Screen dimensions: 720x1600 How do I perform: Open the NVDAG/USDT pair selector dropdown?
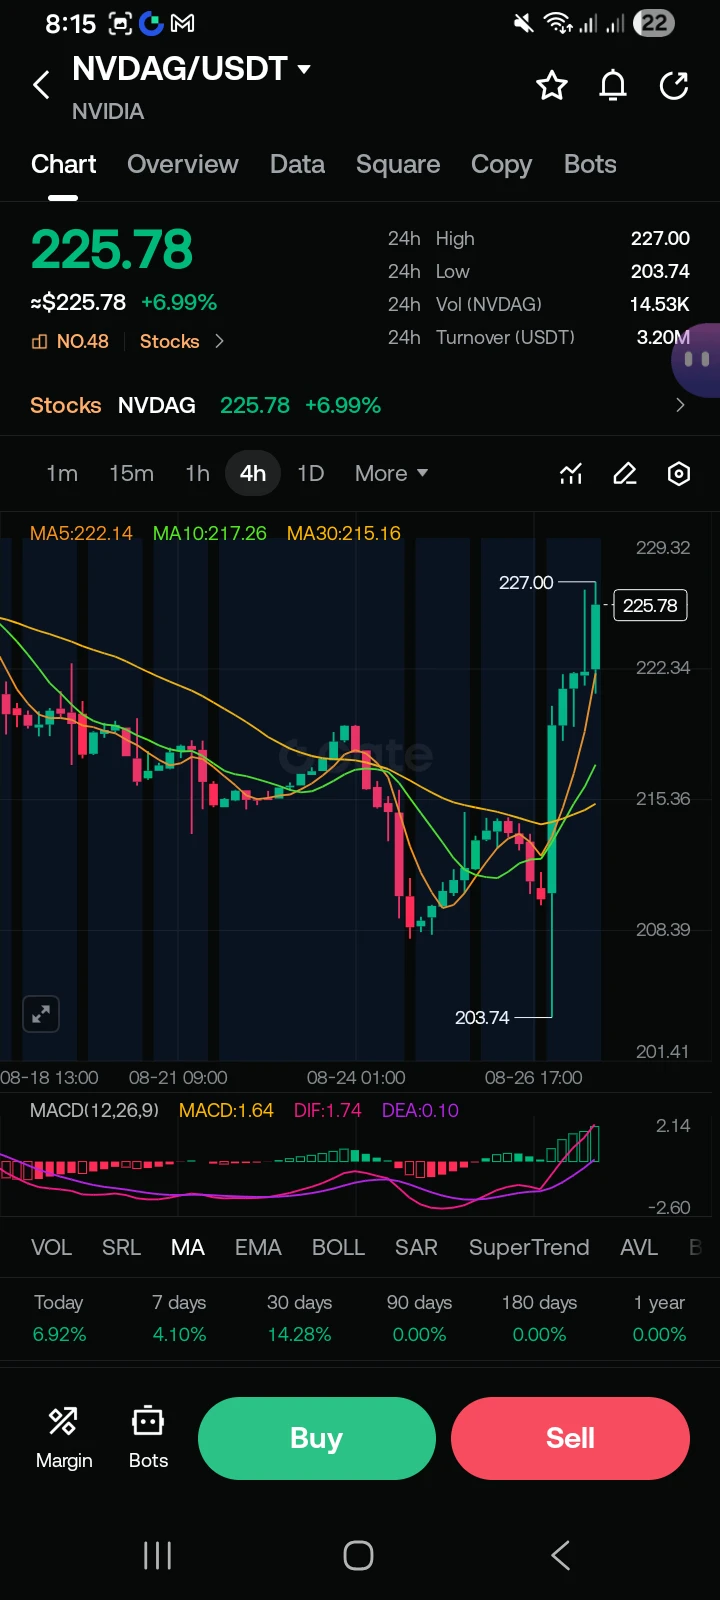click(x=192, y=69)
